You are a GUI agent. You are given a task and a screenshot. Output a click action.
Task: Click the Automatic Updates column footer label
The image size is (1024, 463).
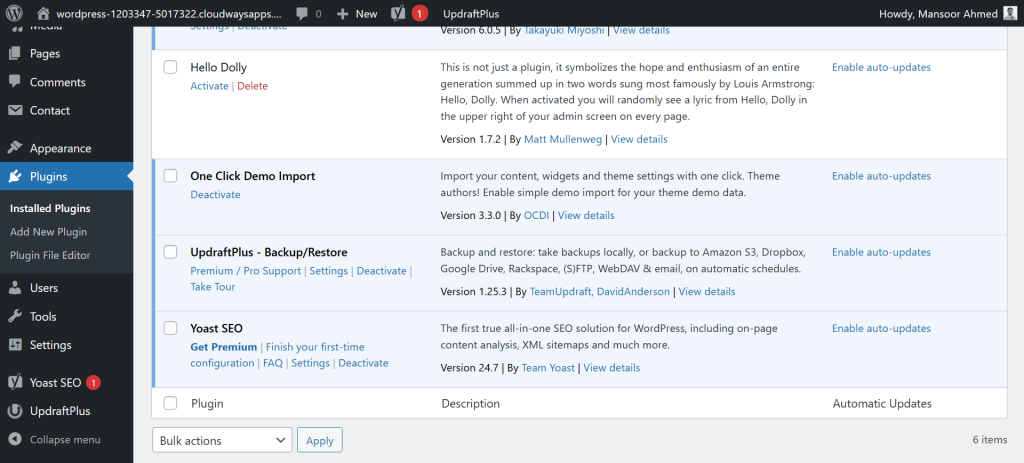pyautogui.click(x=882, y=404)
